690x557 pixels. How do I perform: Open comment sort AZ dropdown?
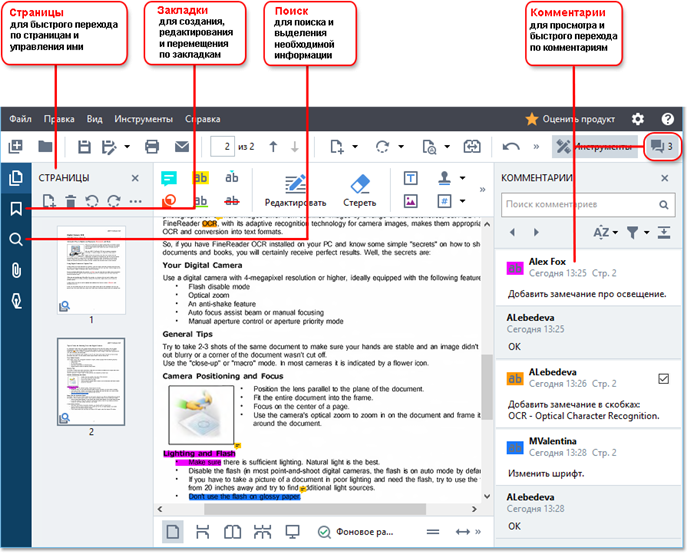(x=606, y=232)
